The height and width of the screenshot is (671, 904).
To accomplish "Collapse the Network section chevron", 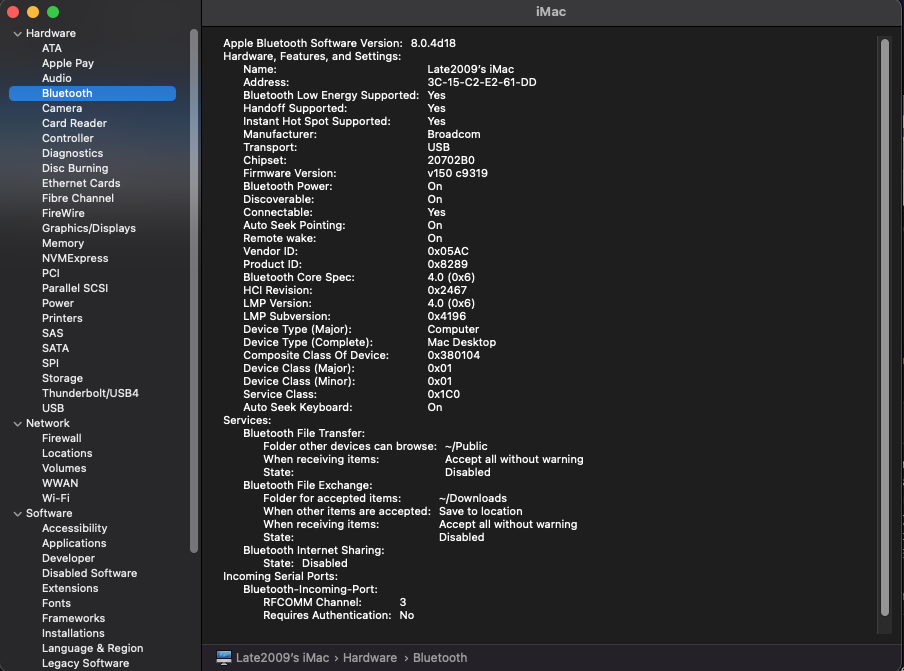I will (x=17, y=424).
